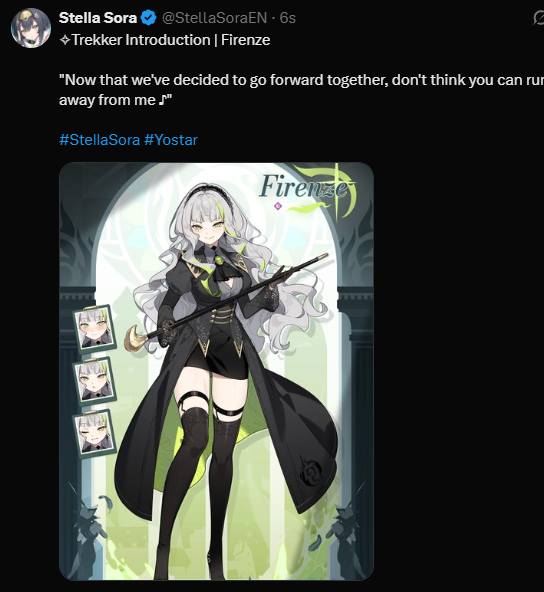Open the #StellaSora hashtag
This screenshot has height=592, width=544.
click(100, 140)
